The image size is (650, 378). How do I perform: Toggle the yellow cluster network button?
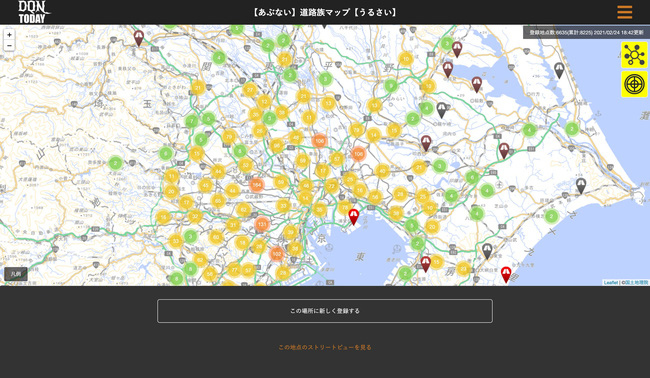pyautogui.click(x=634, y=55)
